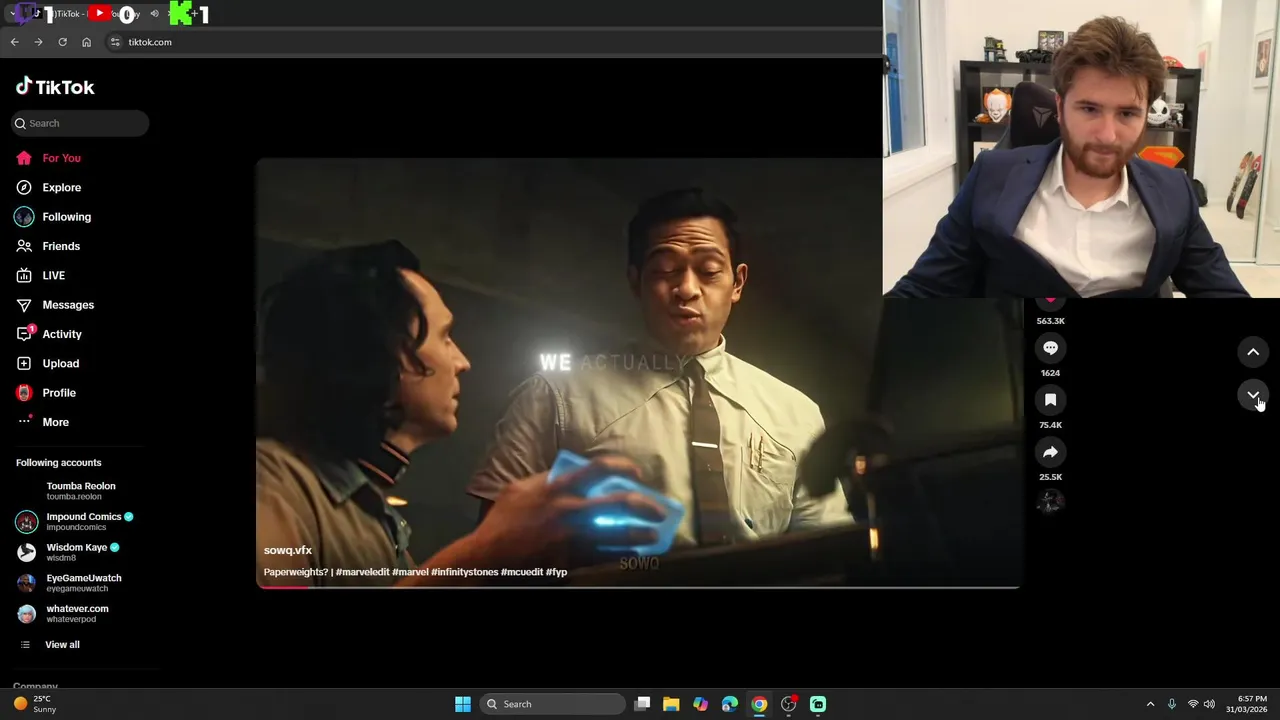Open the Impound Comics account
Image resolution: width=1280 pixels, height=720 pixels.
[74, 521]
